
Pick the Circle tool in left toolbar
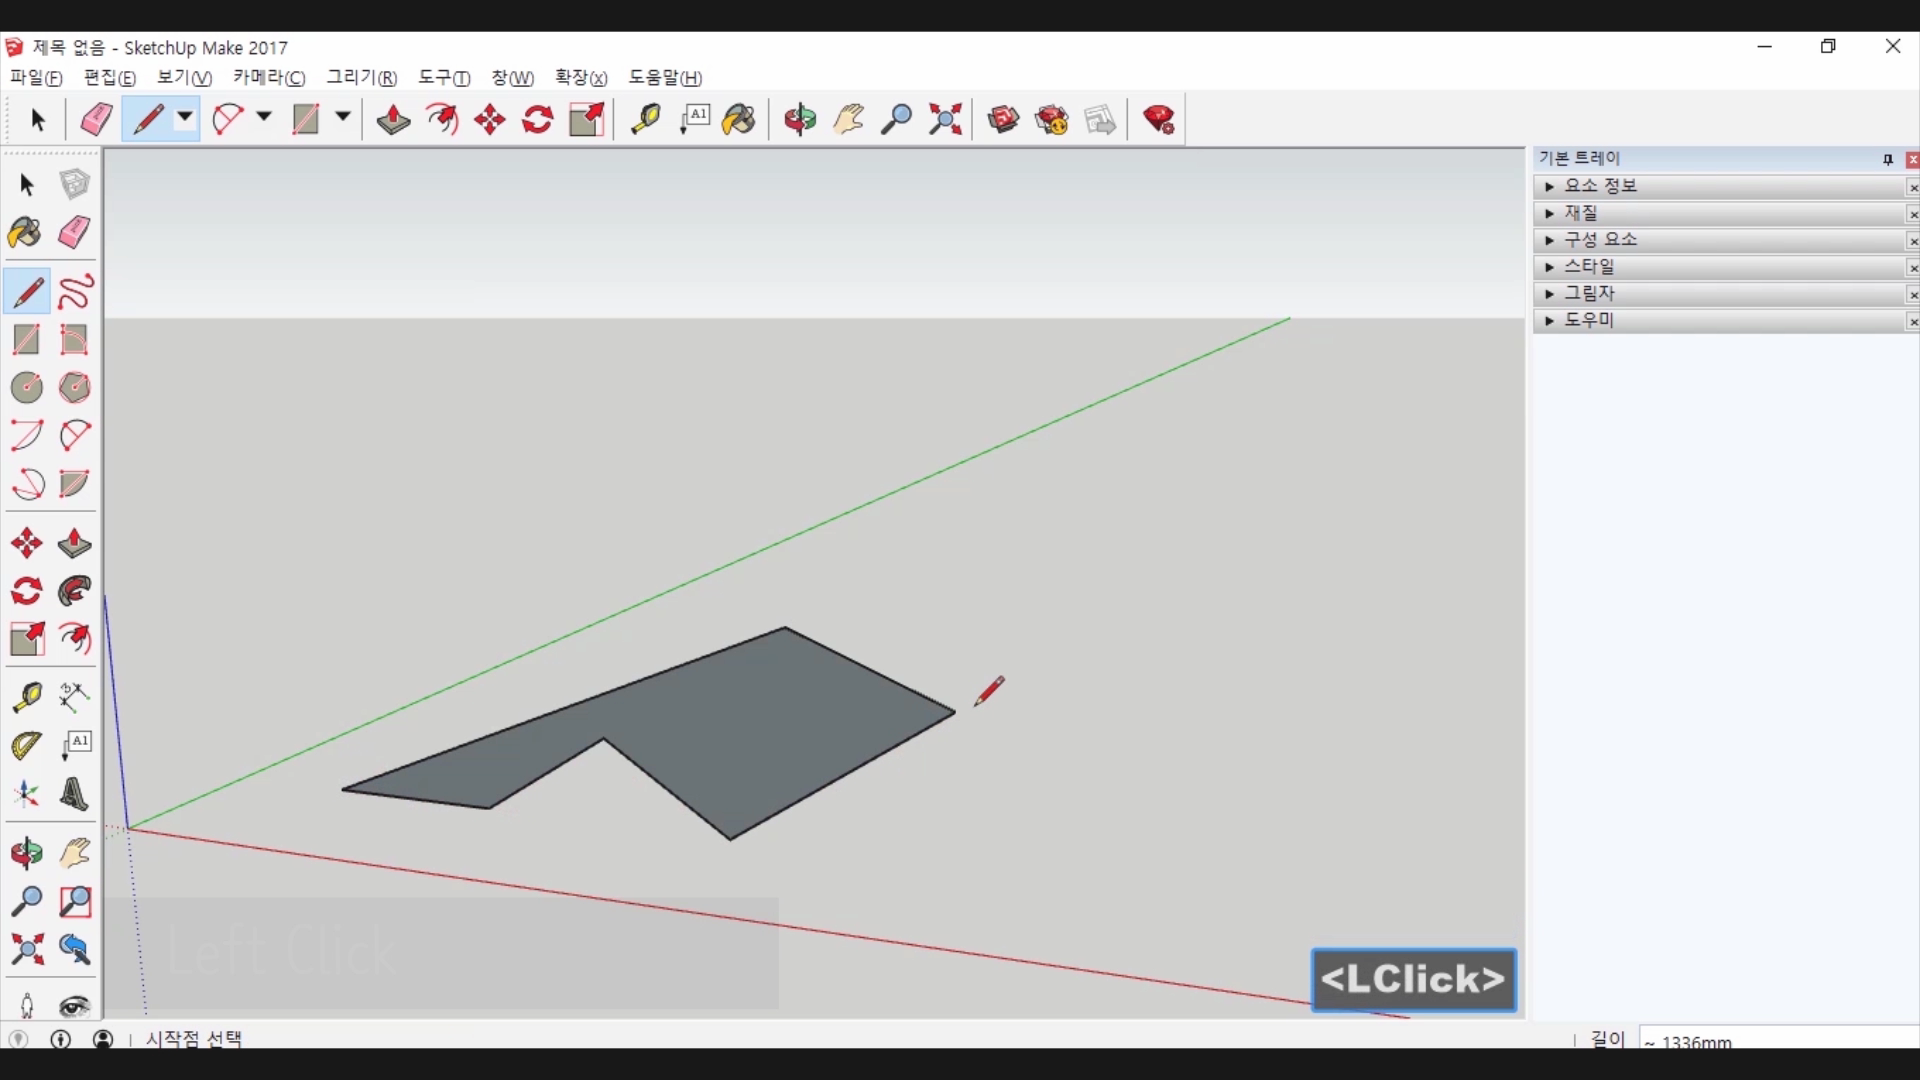pyautogui.click(x=27, y=387)
